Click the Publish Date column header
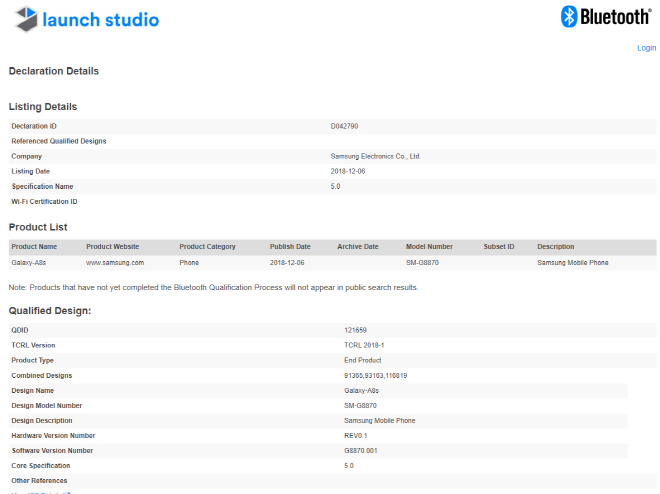 pyautogui.click(x=290, y=247)
